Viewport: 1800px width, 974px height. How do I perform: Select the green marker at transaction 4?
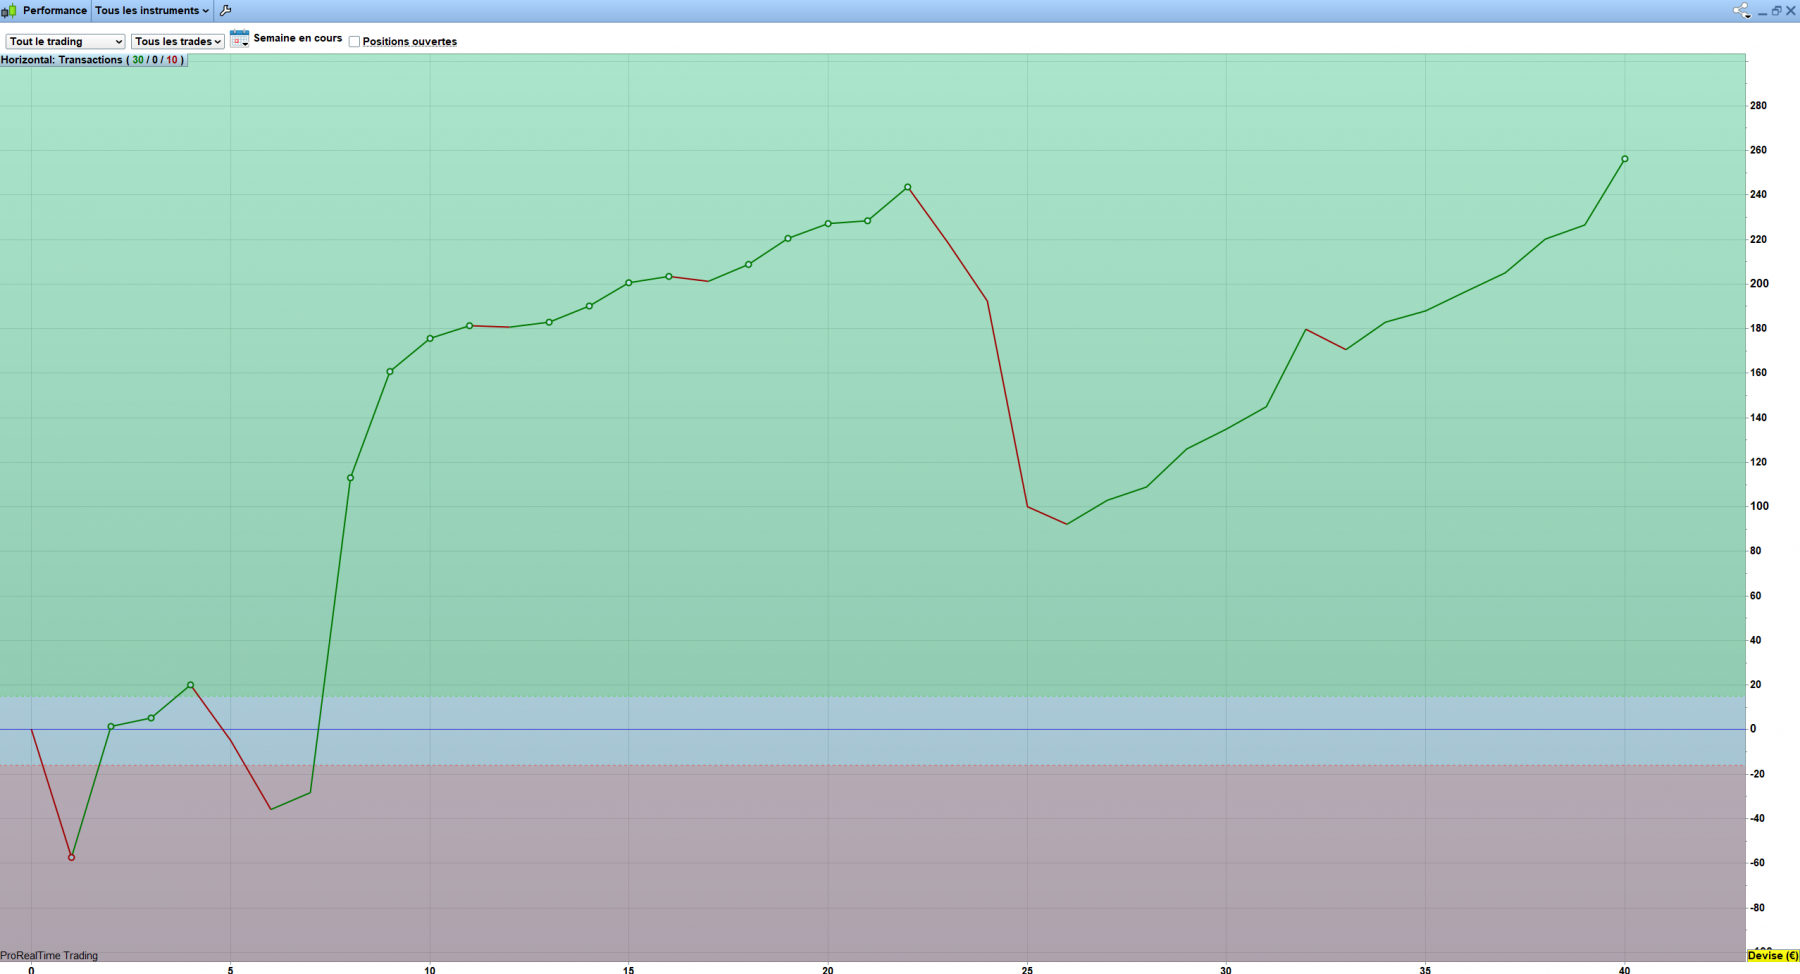190,685
